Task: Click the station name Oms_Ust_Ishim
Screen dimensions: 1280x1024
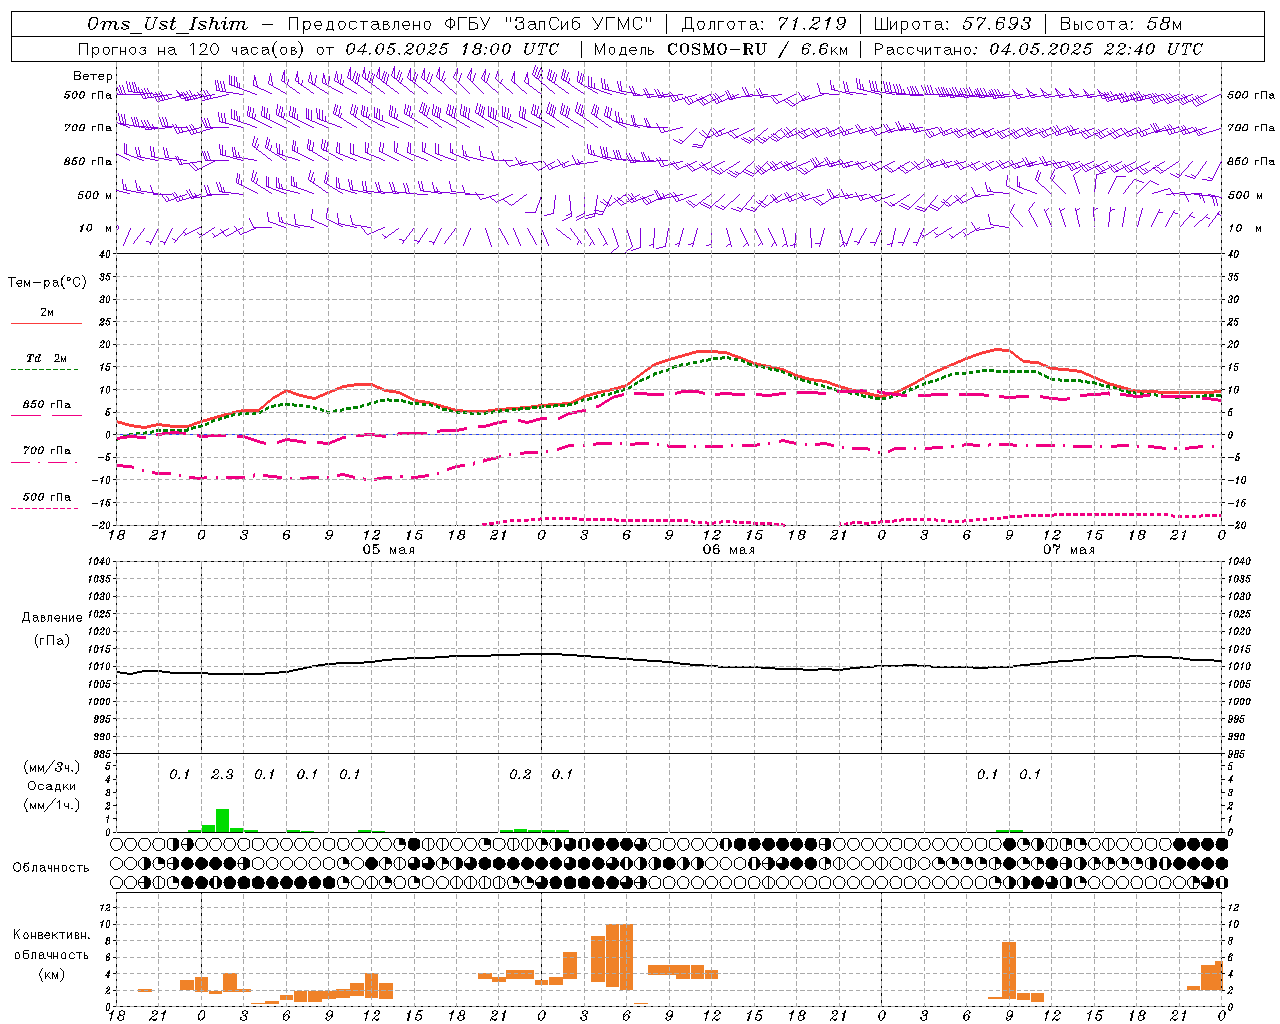Action: [167, 24]
